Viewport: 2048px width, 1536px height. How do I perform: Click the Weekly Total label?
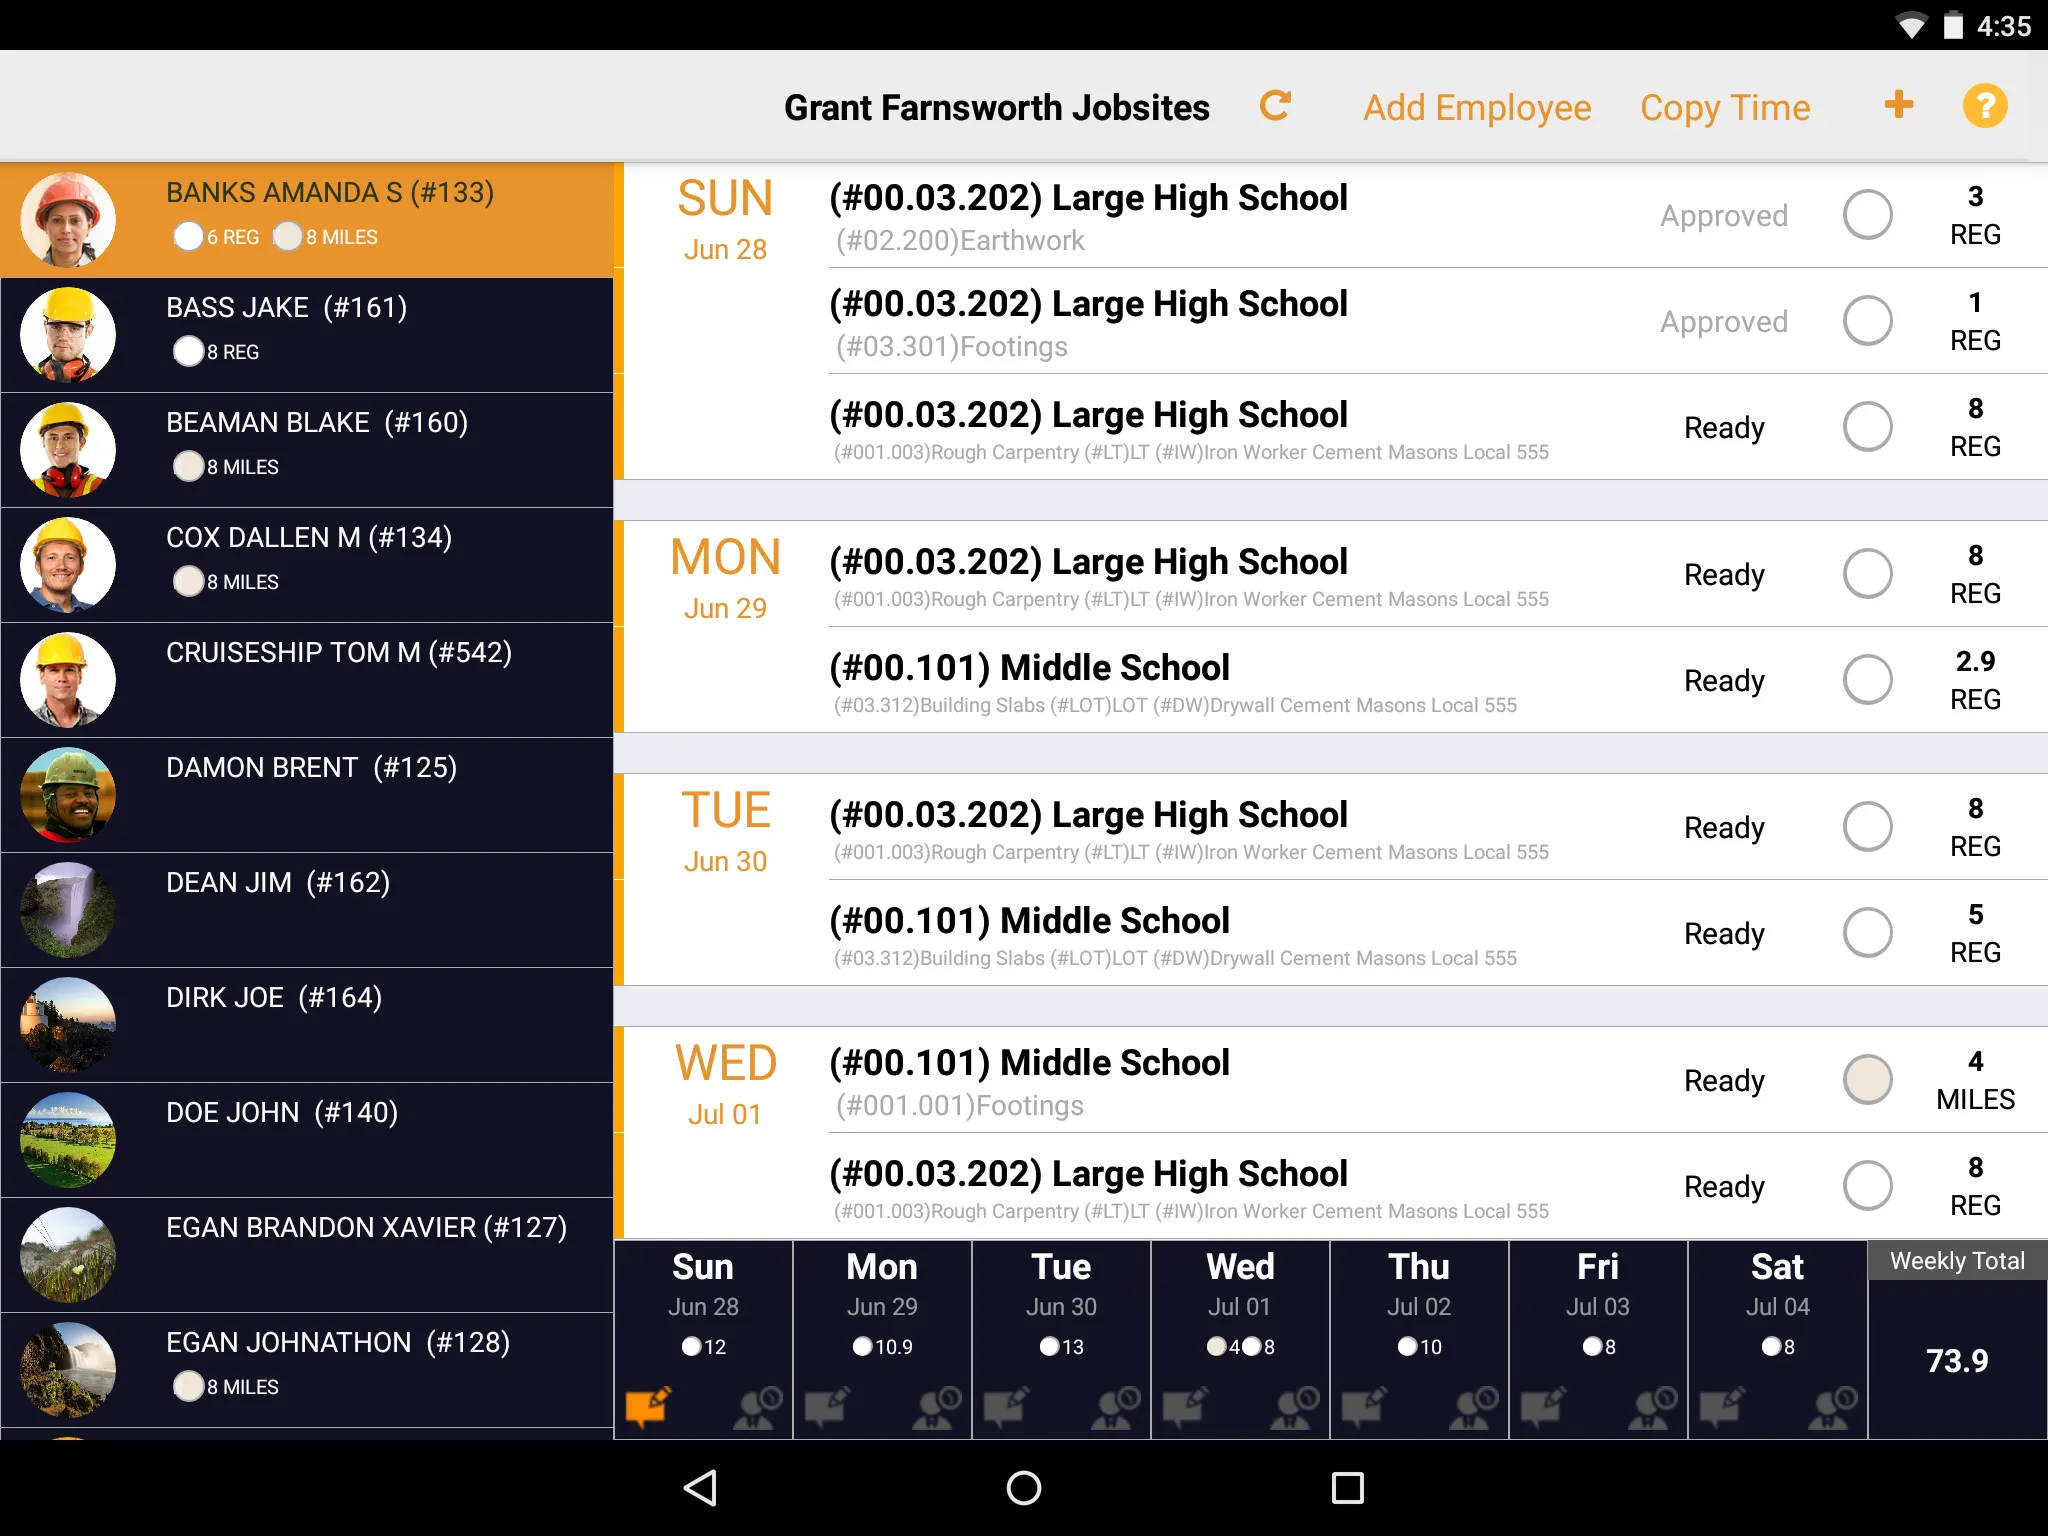pos(1956,1258)
